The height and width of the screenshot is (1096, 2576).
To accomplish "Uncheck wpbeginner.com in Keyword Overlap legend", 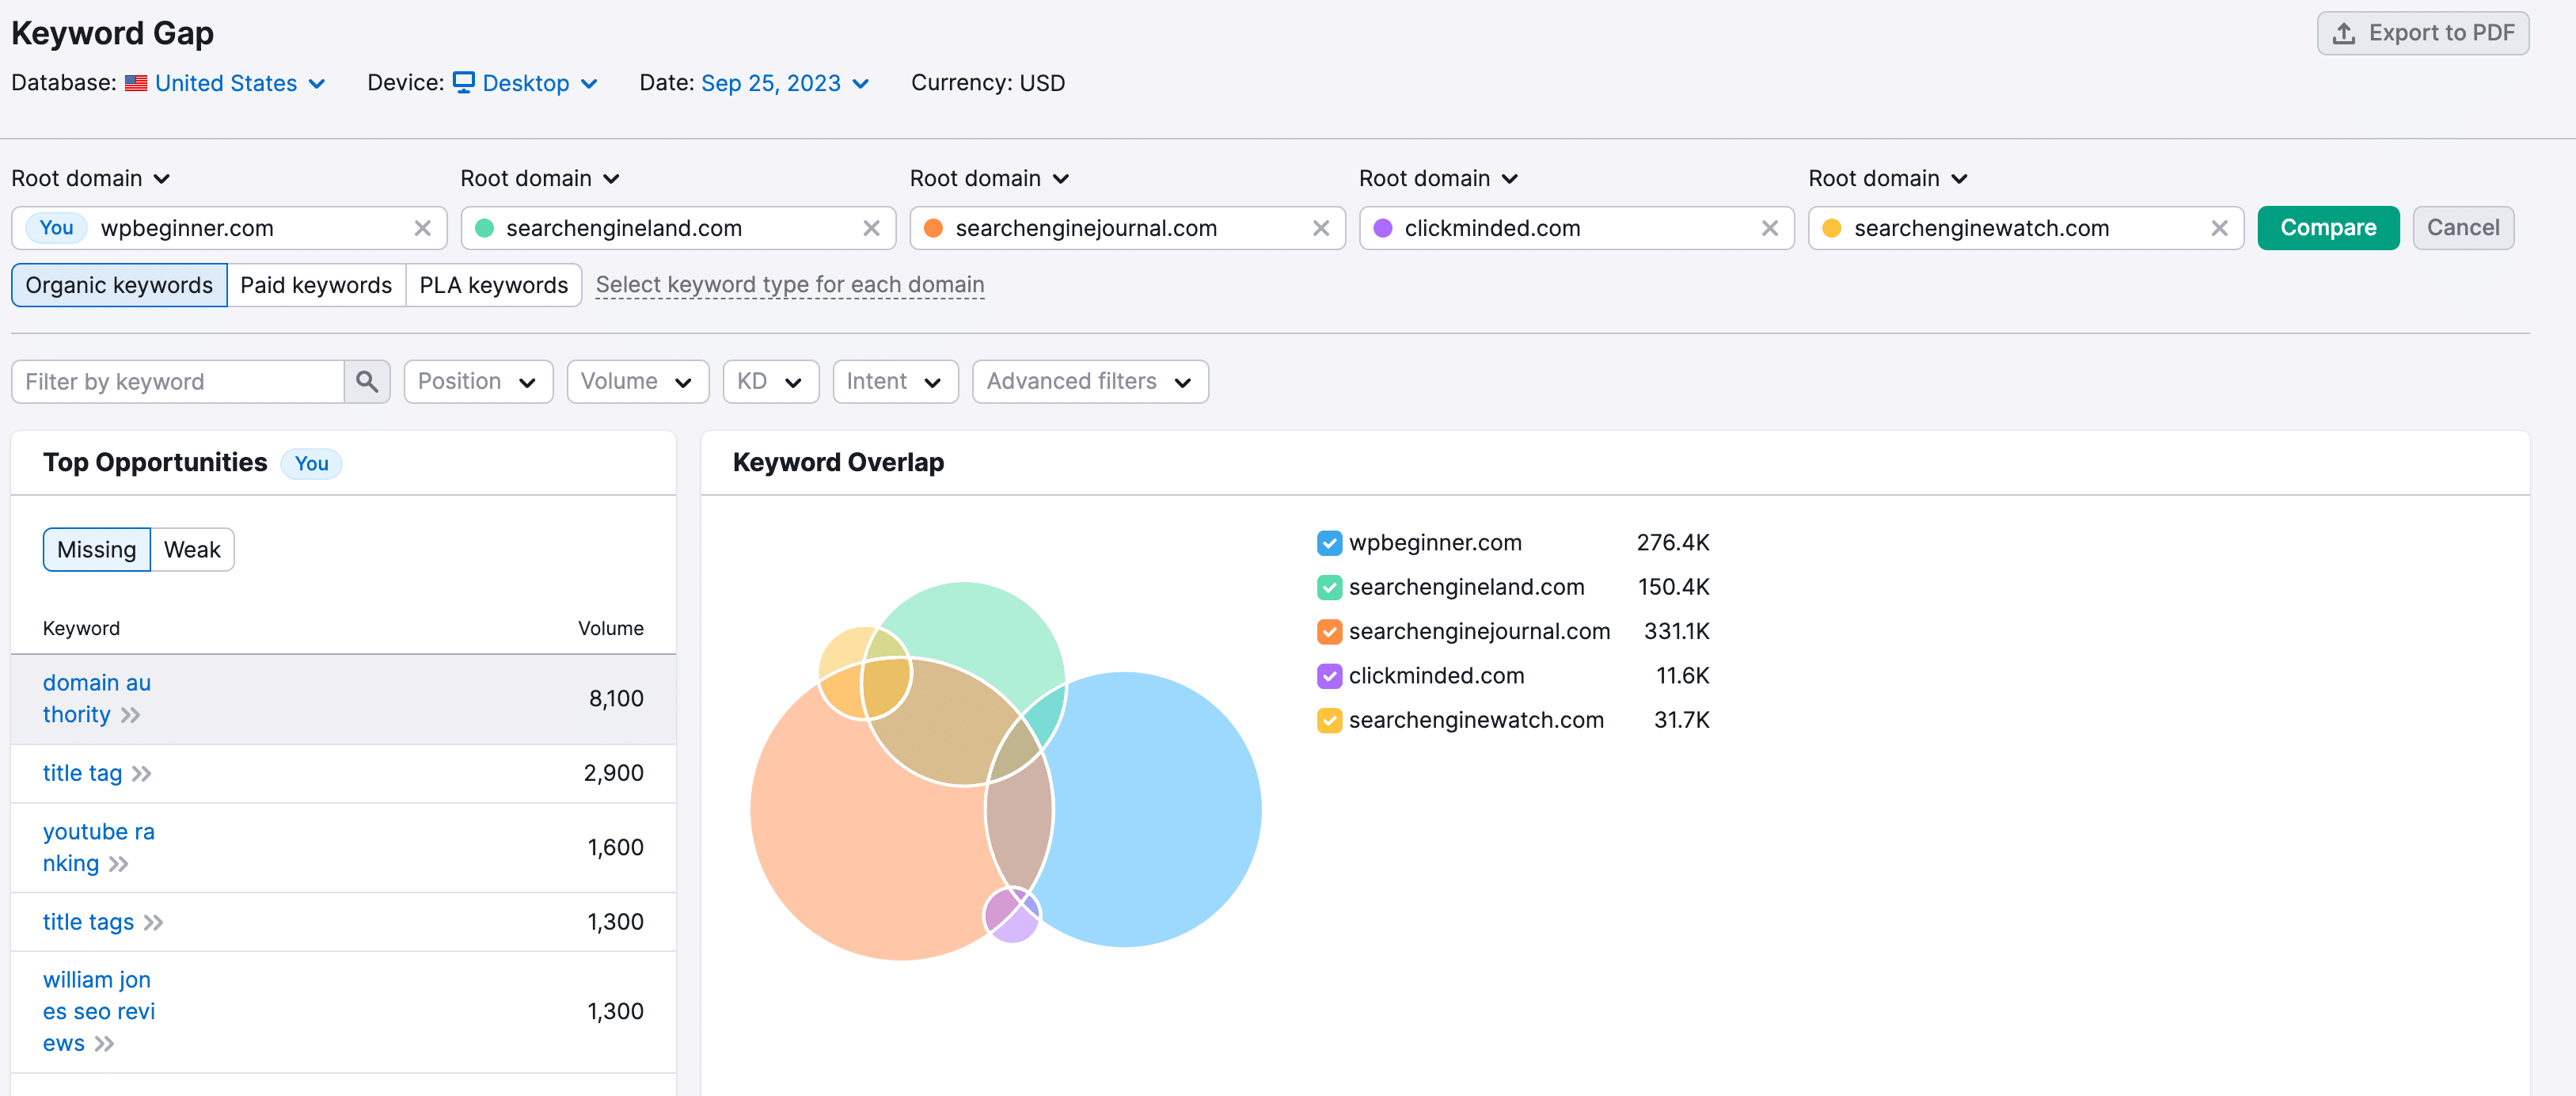I will 1329,543.
